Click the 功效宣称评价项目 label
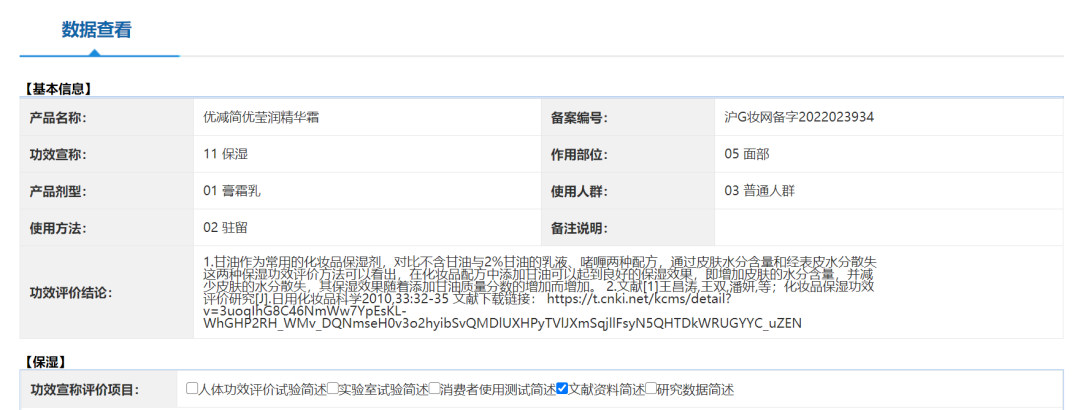 point(85,390)
